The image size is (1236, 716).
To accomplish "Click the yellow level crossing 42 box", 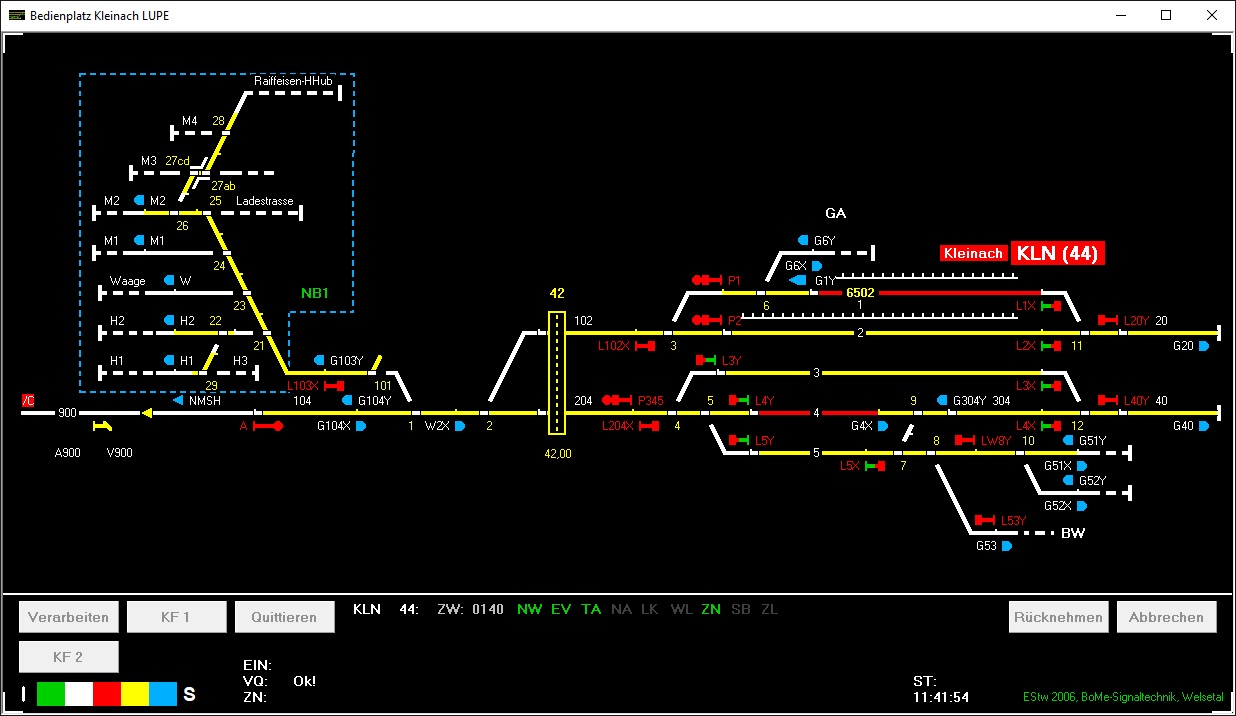I will point(557,373).
